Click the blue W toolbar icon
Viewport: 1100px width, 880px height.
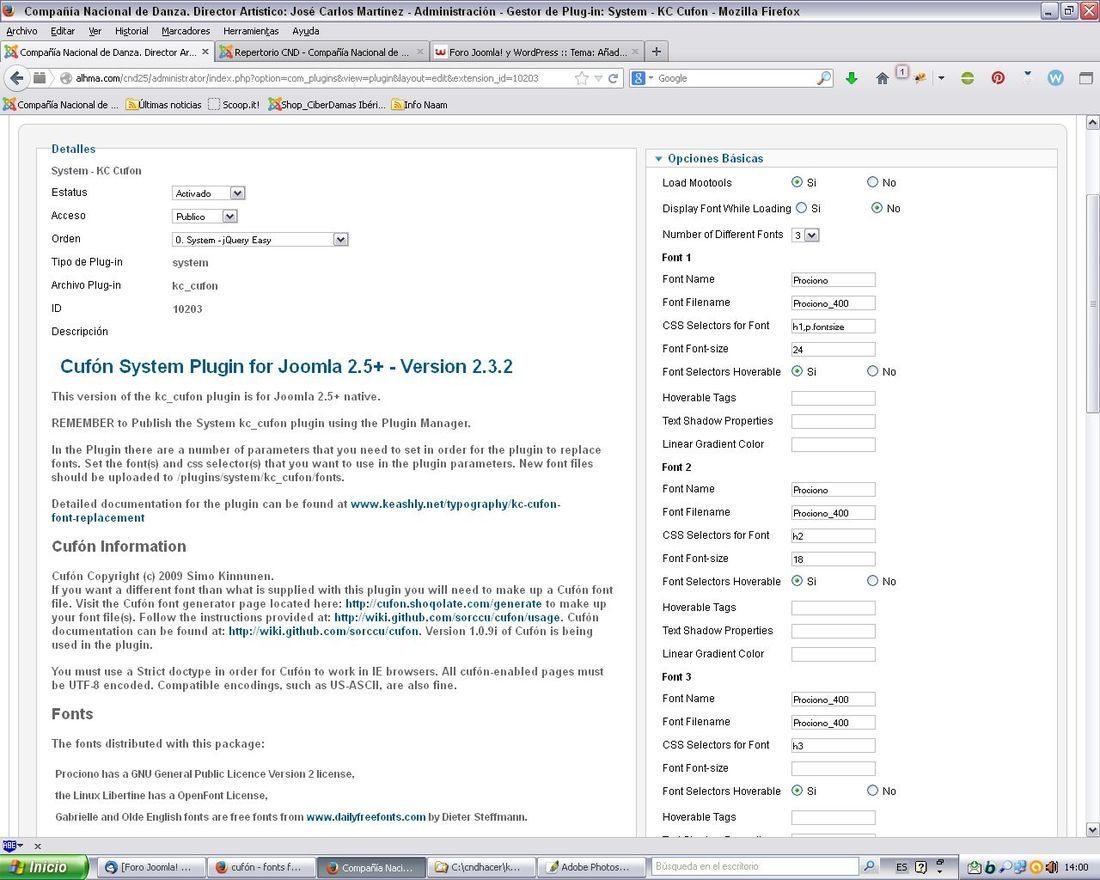coord(1055,79)
